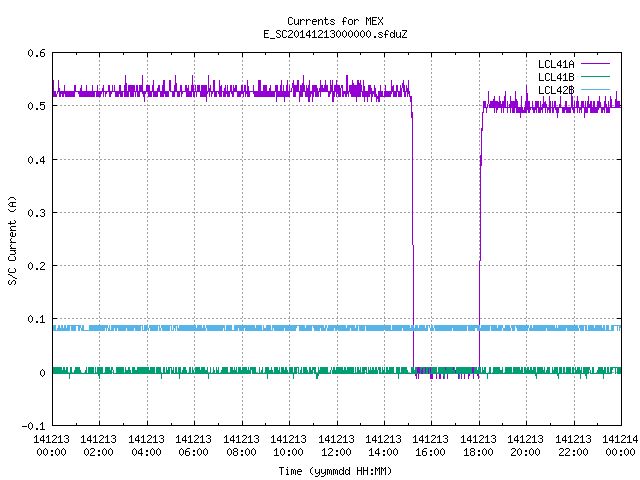The height and width of the screenshot is (480, 640).
Task: Click the purple LCL41A rising edge at 18:00
Action: (x=480, y=237)
